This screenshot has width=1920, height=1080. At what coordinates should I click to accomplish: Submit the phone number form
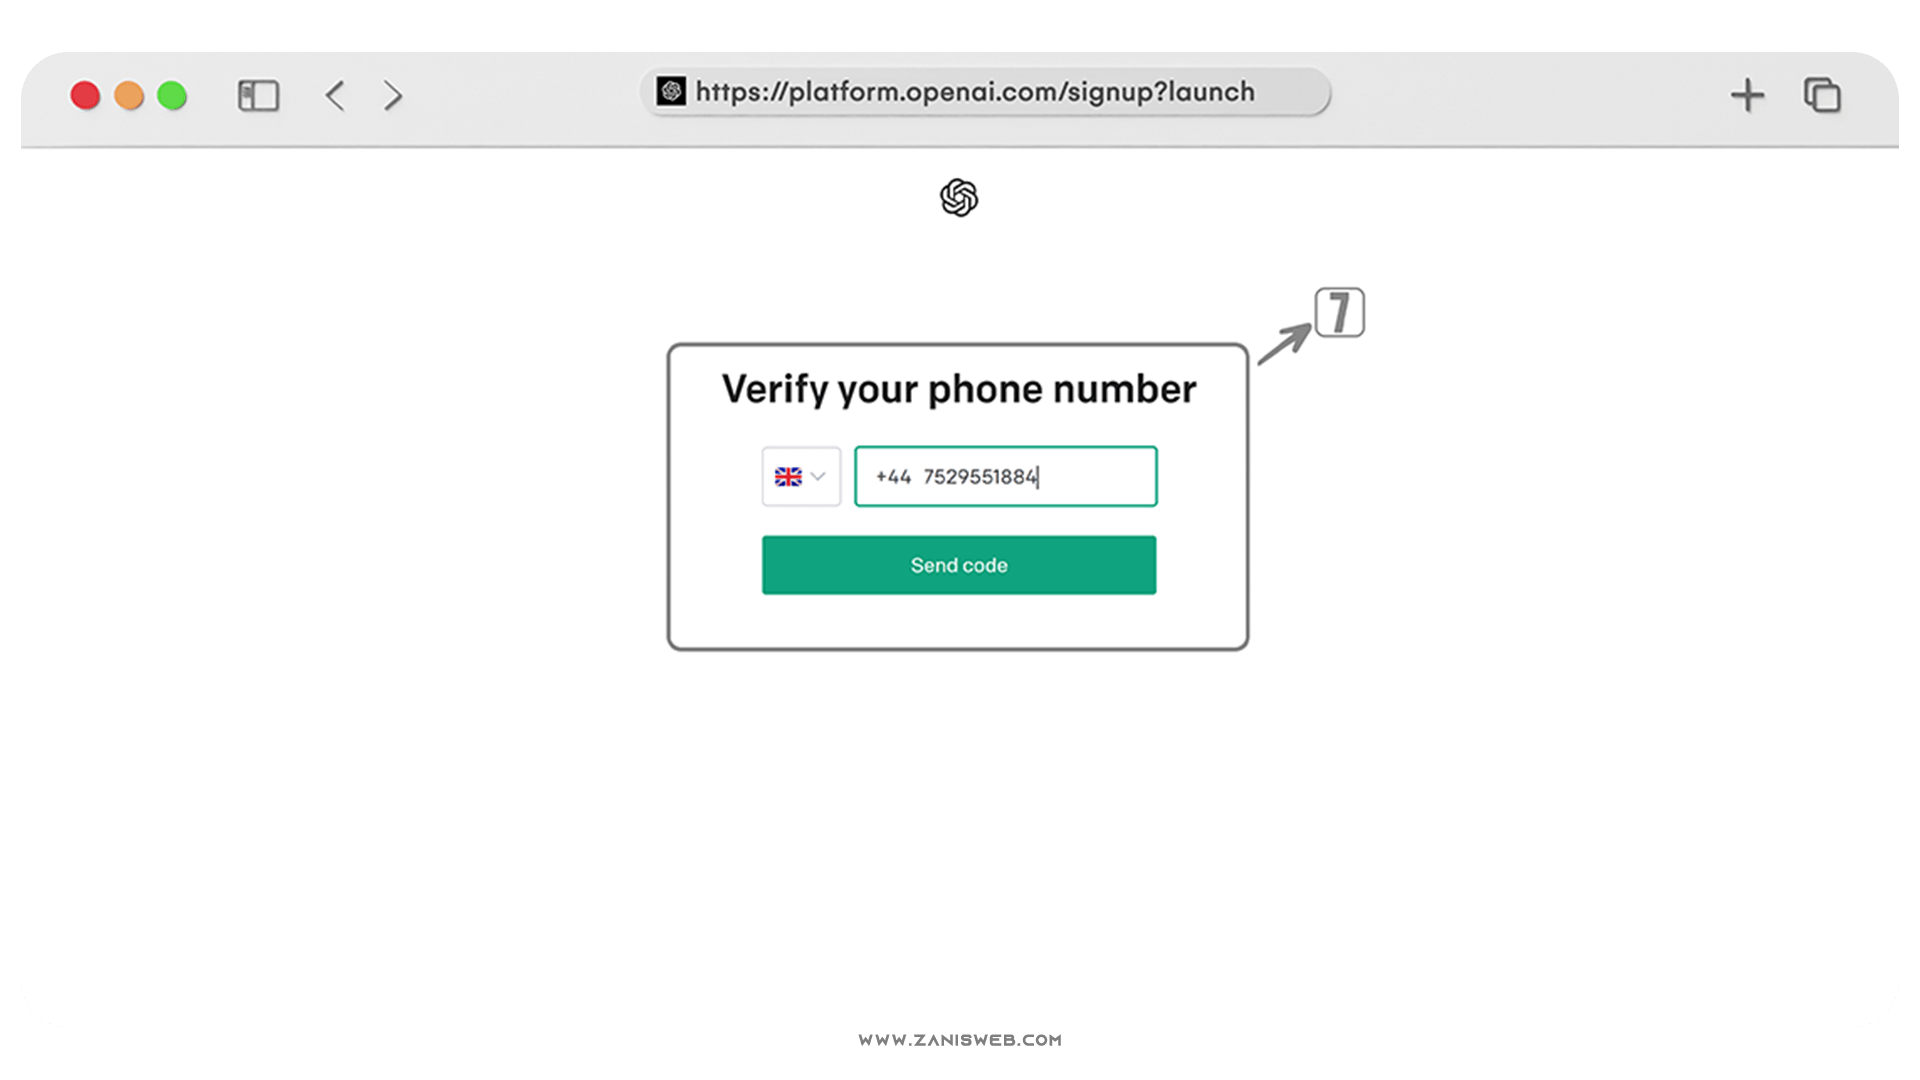coord(959,564)
